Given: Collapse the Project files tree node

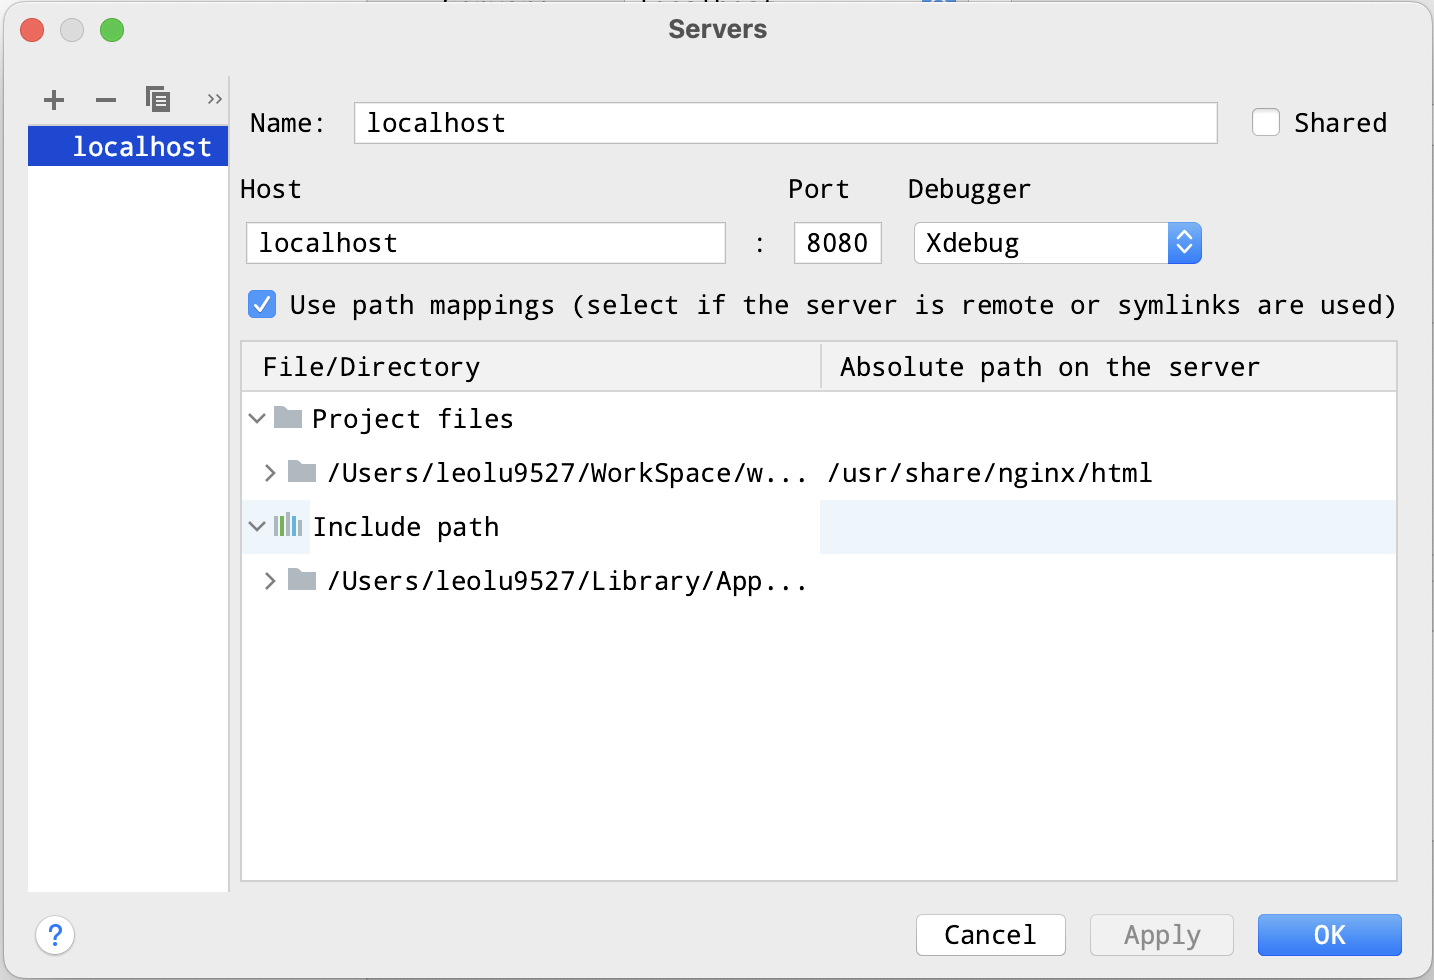Looking at the screenshot, I should (257, 418).
